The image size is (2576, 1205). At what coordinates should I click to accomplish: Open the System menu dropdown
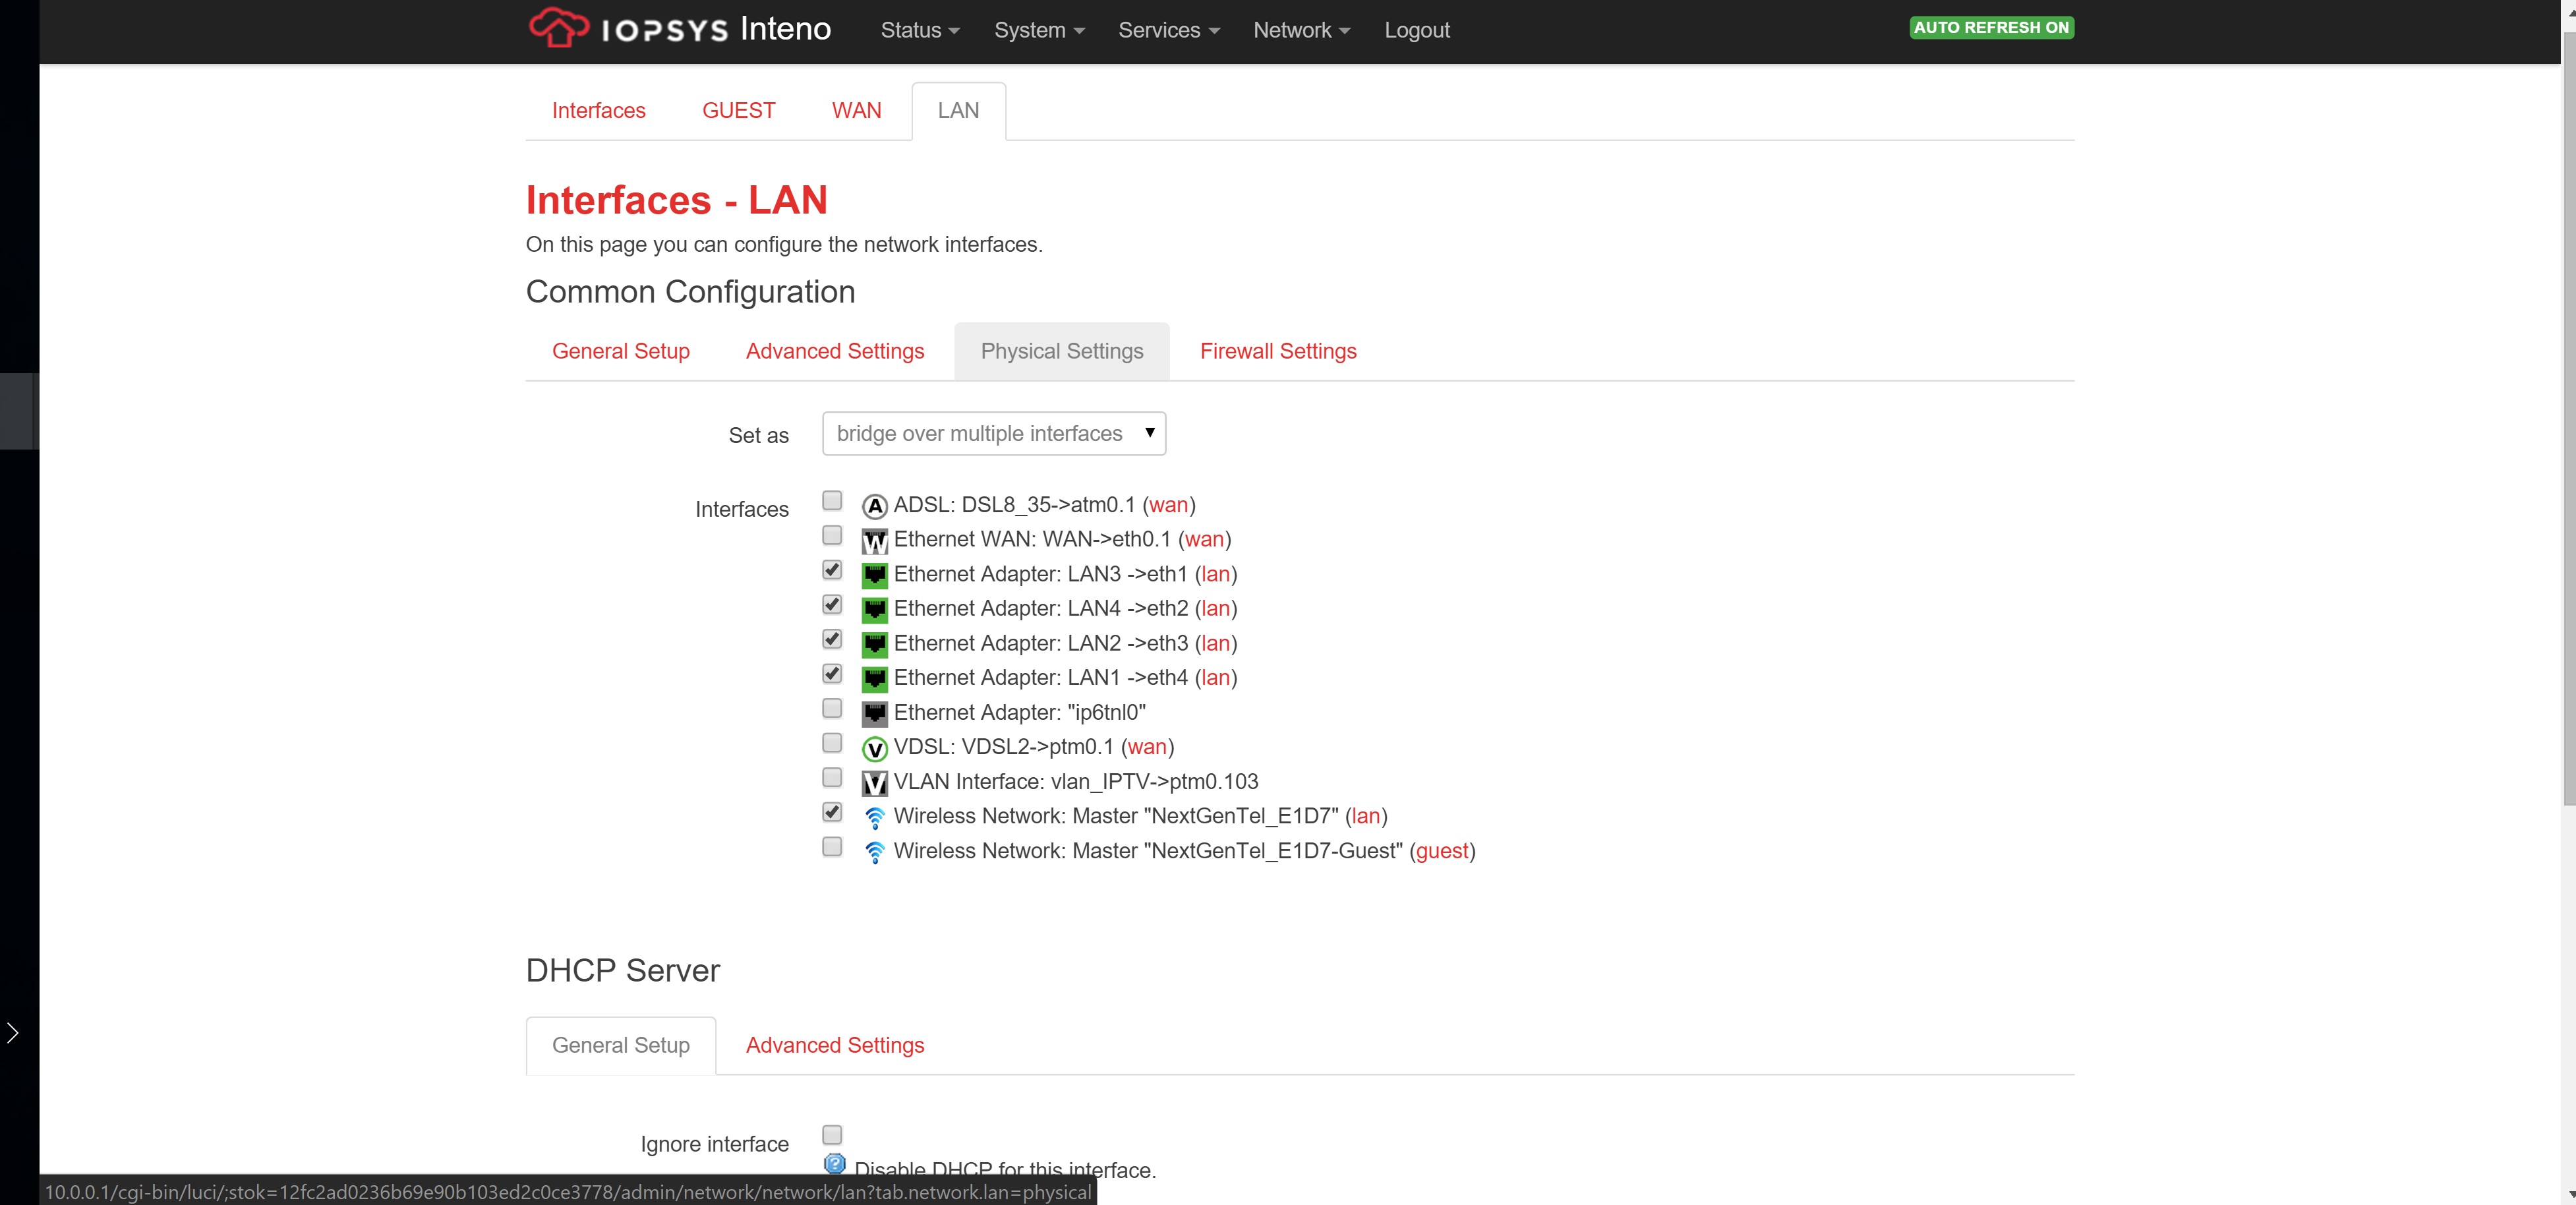1039,30
